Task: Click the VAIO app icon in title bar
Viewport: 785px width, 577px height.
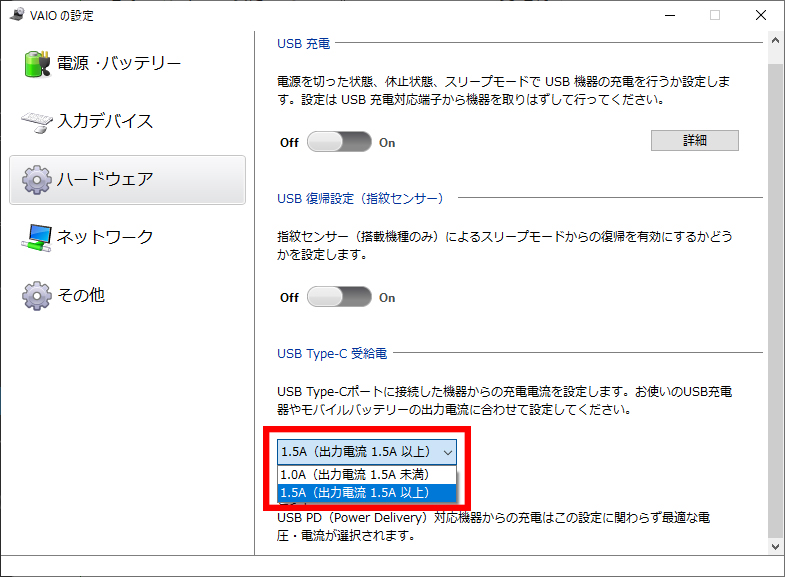Action: (17, 15)
